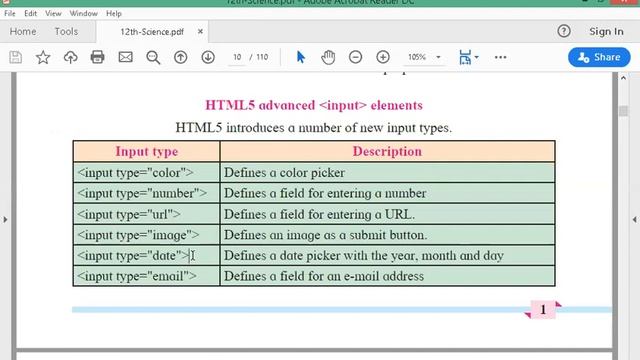Click the vertical scrollbar thumb
The height and width of the screenshot is (360, 640).
(x=623, y=111)
